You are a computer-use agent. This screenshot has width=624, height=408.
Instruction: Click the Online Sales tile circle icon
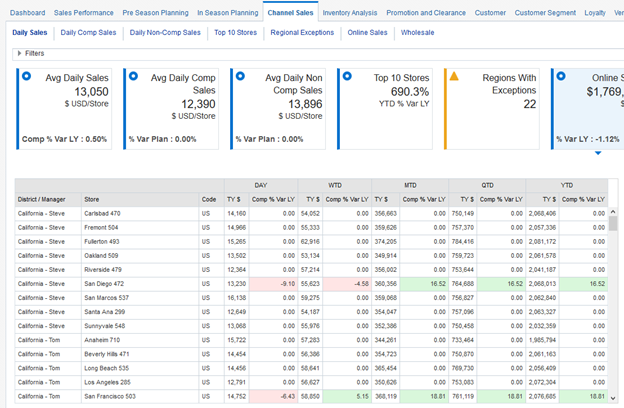(561, 76)
